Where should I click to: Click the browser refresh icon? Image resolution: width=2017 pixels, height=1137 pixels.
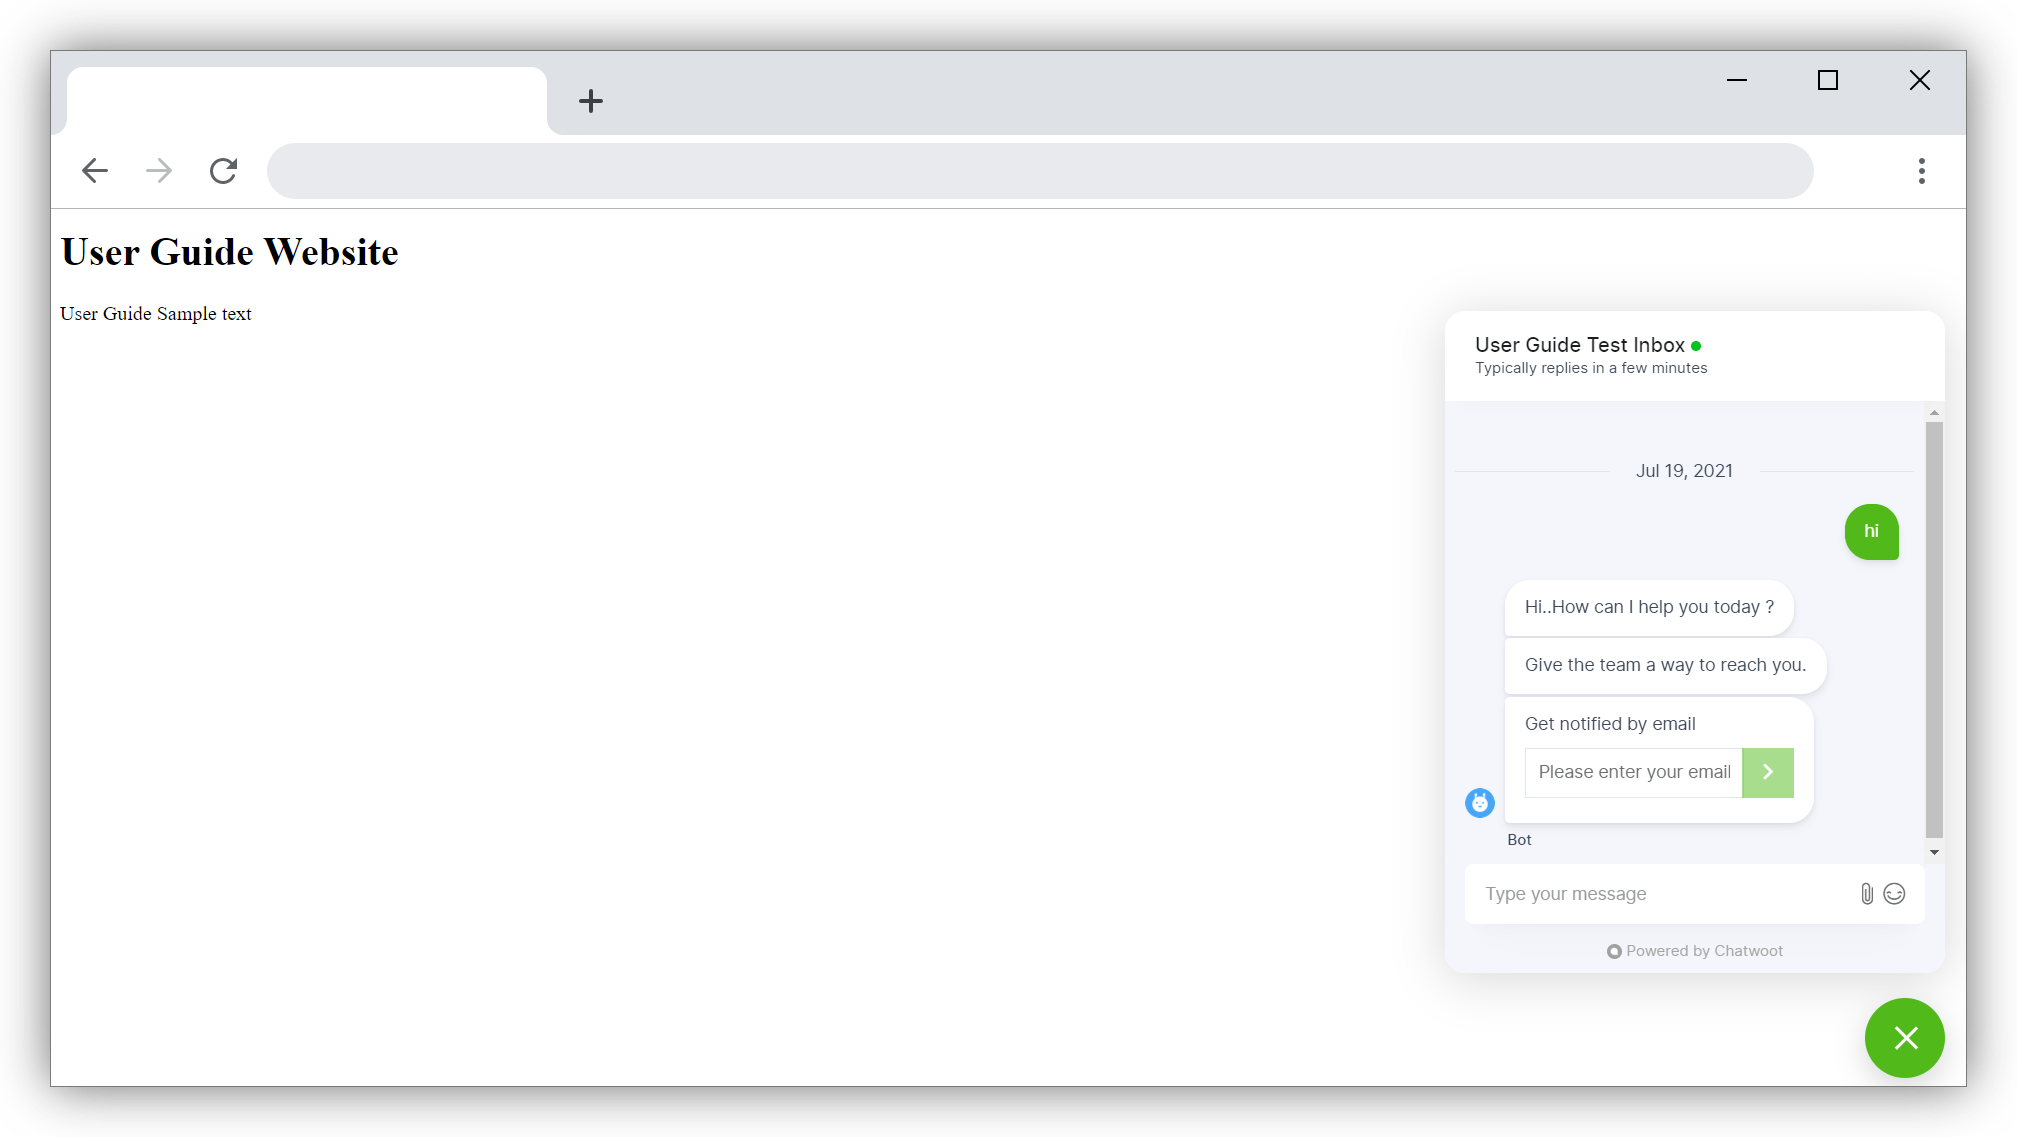224,170
